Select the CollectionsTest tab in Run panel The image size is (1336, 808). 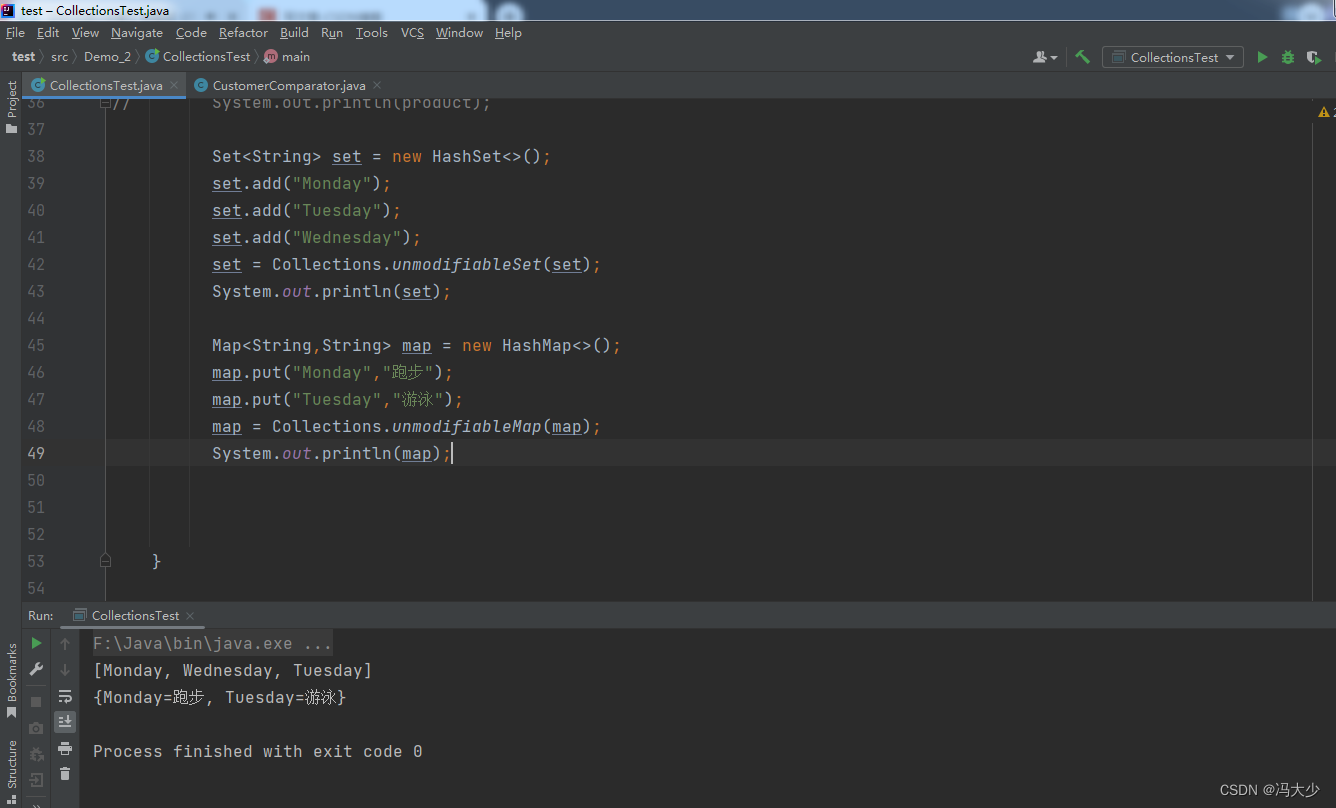pos(135,616)
